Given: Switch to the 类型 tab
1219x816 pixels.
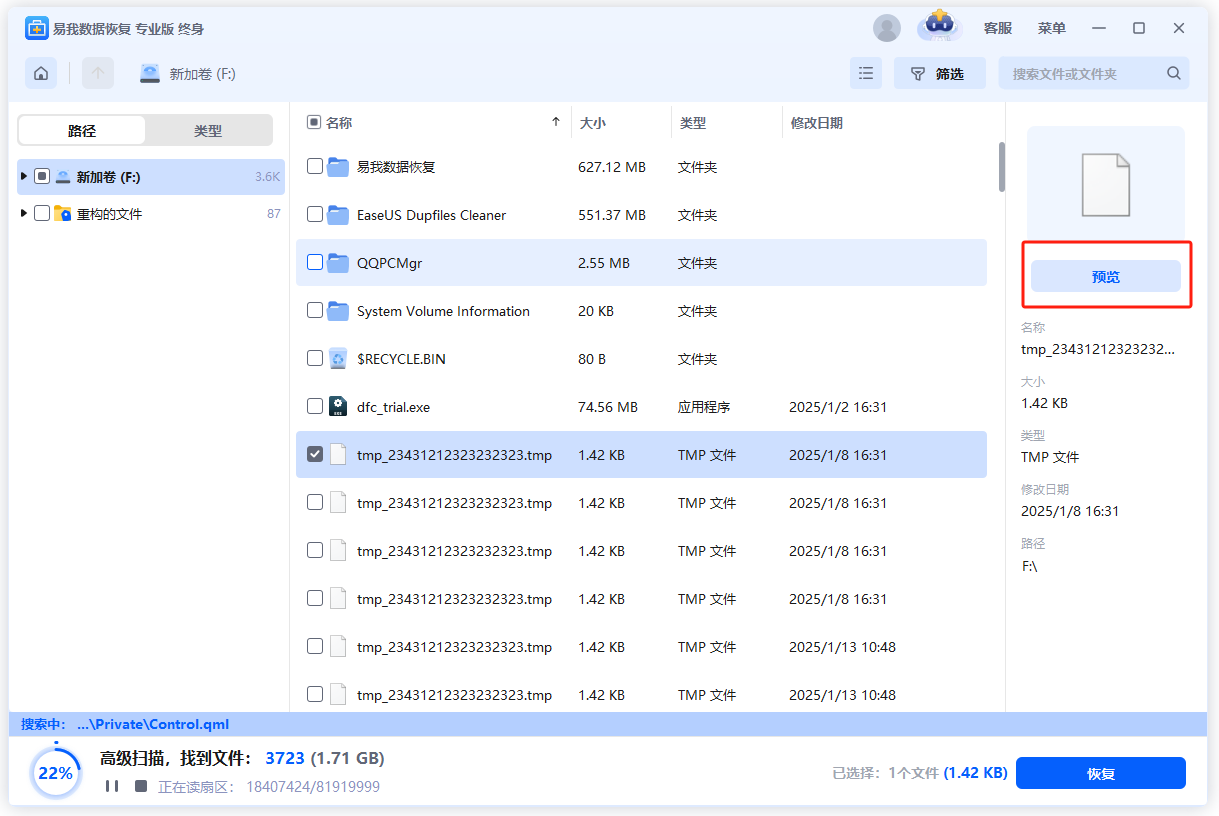Looking at the screenshot, I should (x=208, y=130).
